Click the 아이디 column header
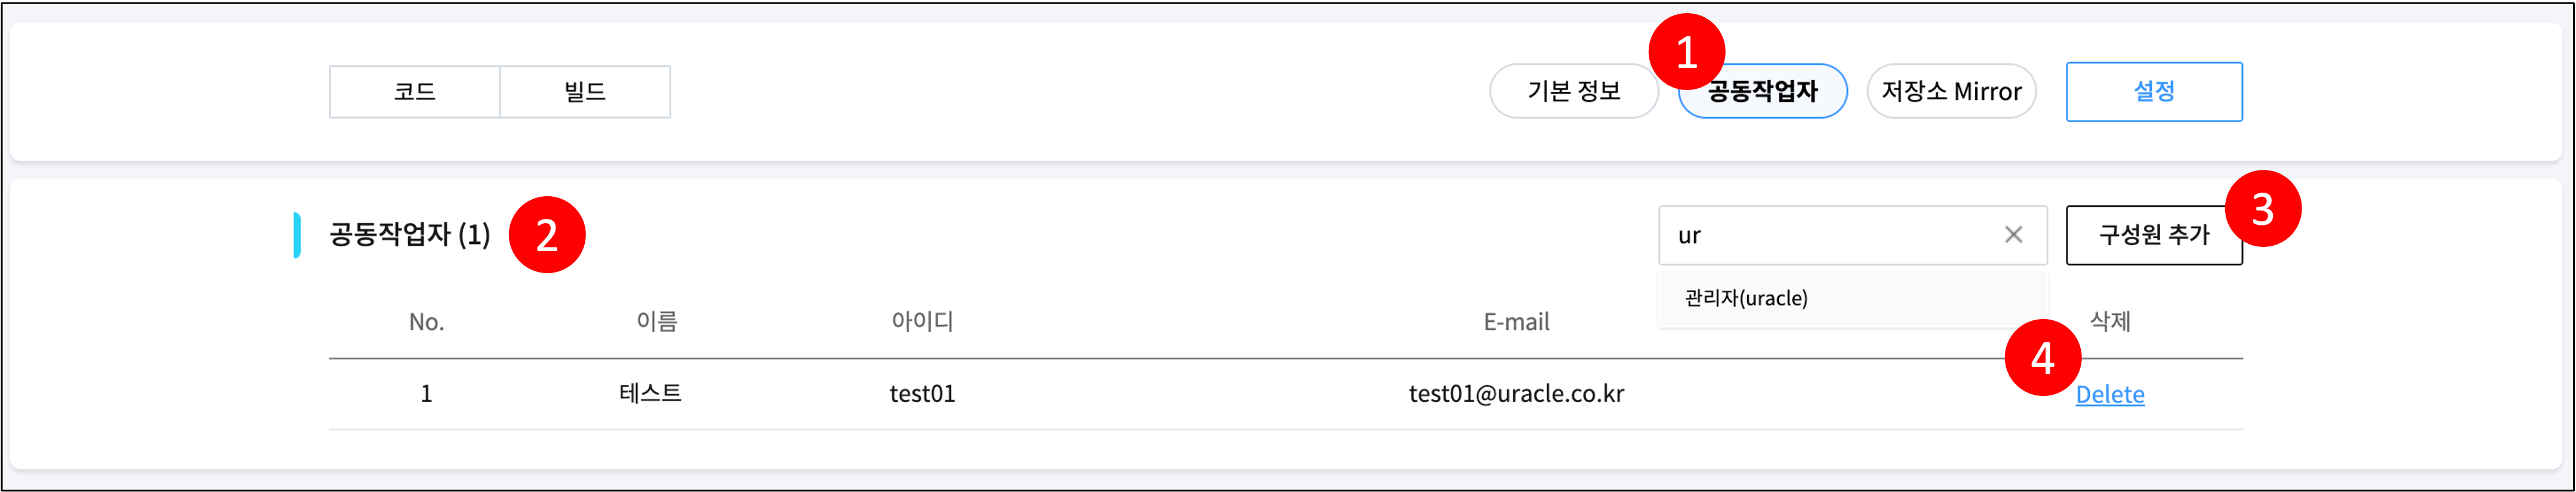Image resolution: width=2576 pixels, height=492 pixels. 922,321
